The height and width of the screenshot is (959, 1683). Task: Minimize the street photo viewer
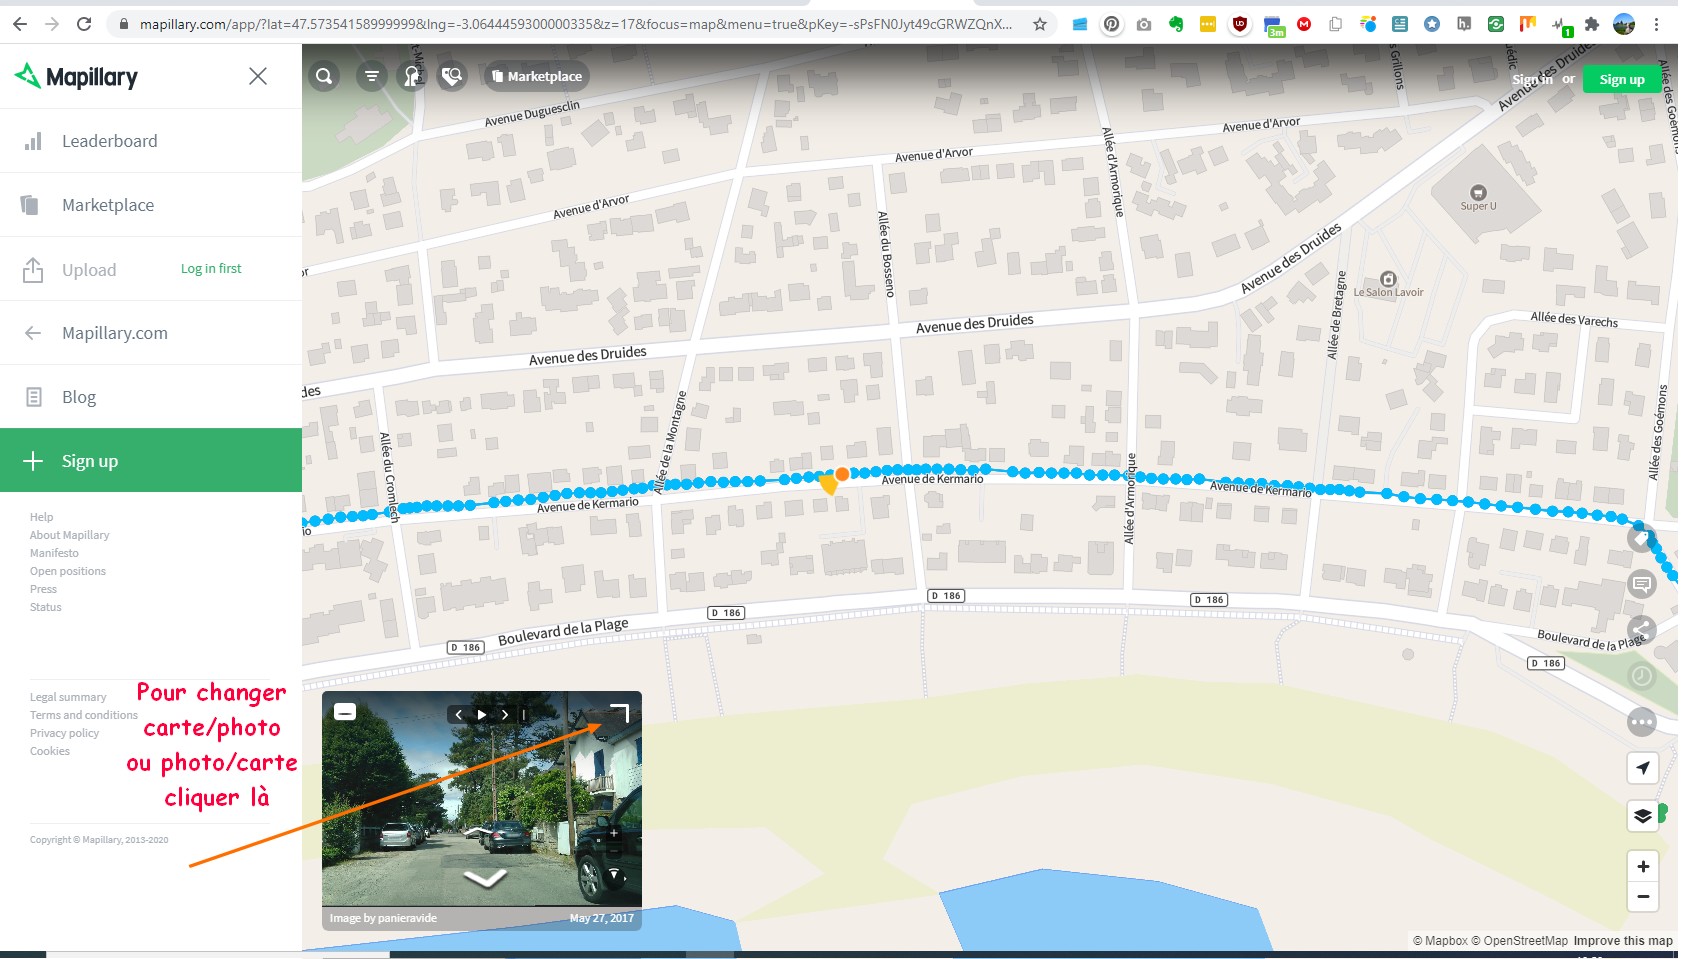point(345,712)
